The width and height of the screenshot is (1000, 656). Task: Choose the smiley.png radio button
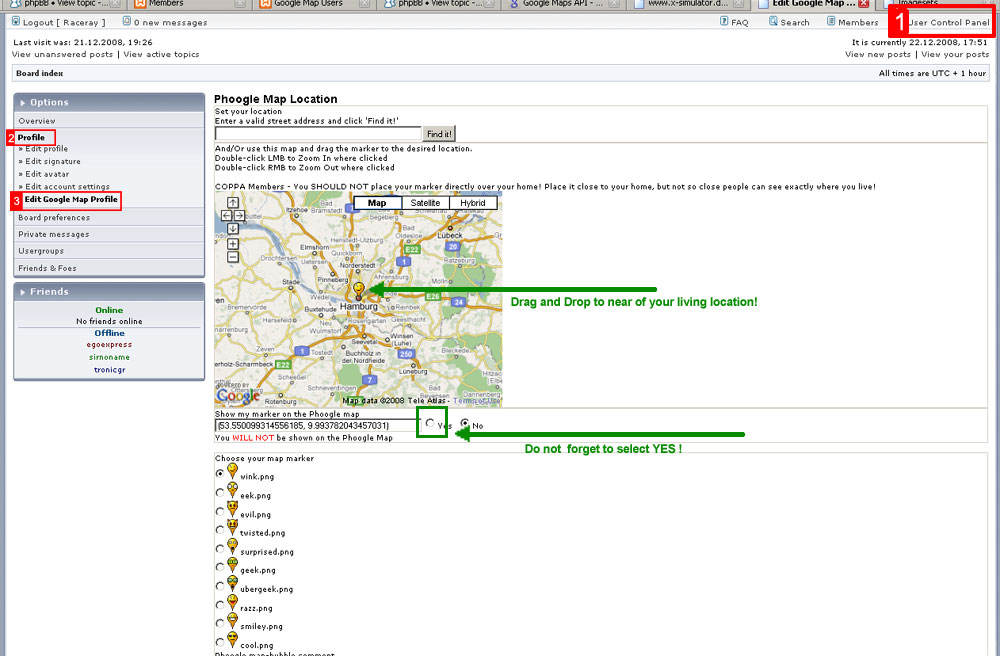point(220,623)
